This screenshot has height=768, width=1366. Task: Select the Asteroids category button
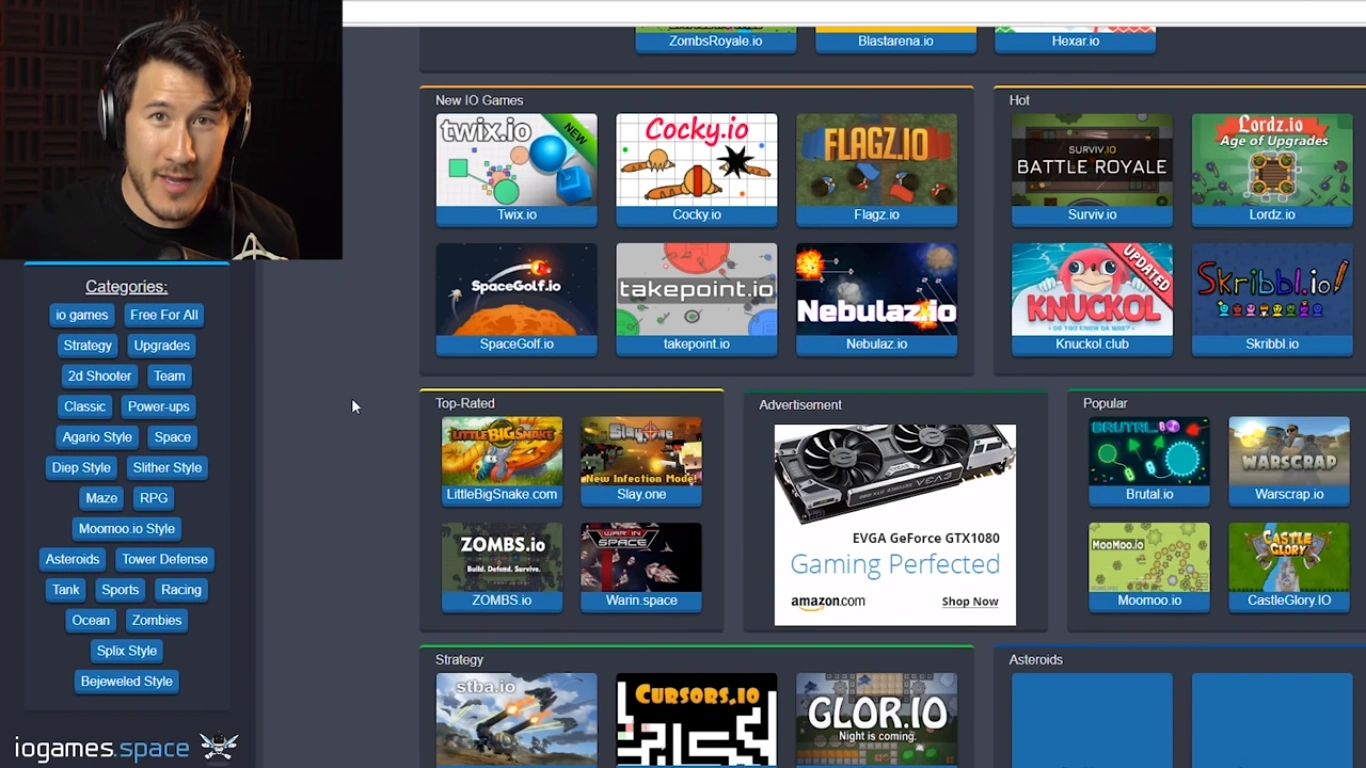73,559
